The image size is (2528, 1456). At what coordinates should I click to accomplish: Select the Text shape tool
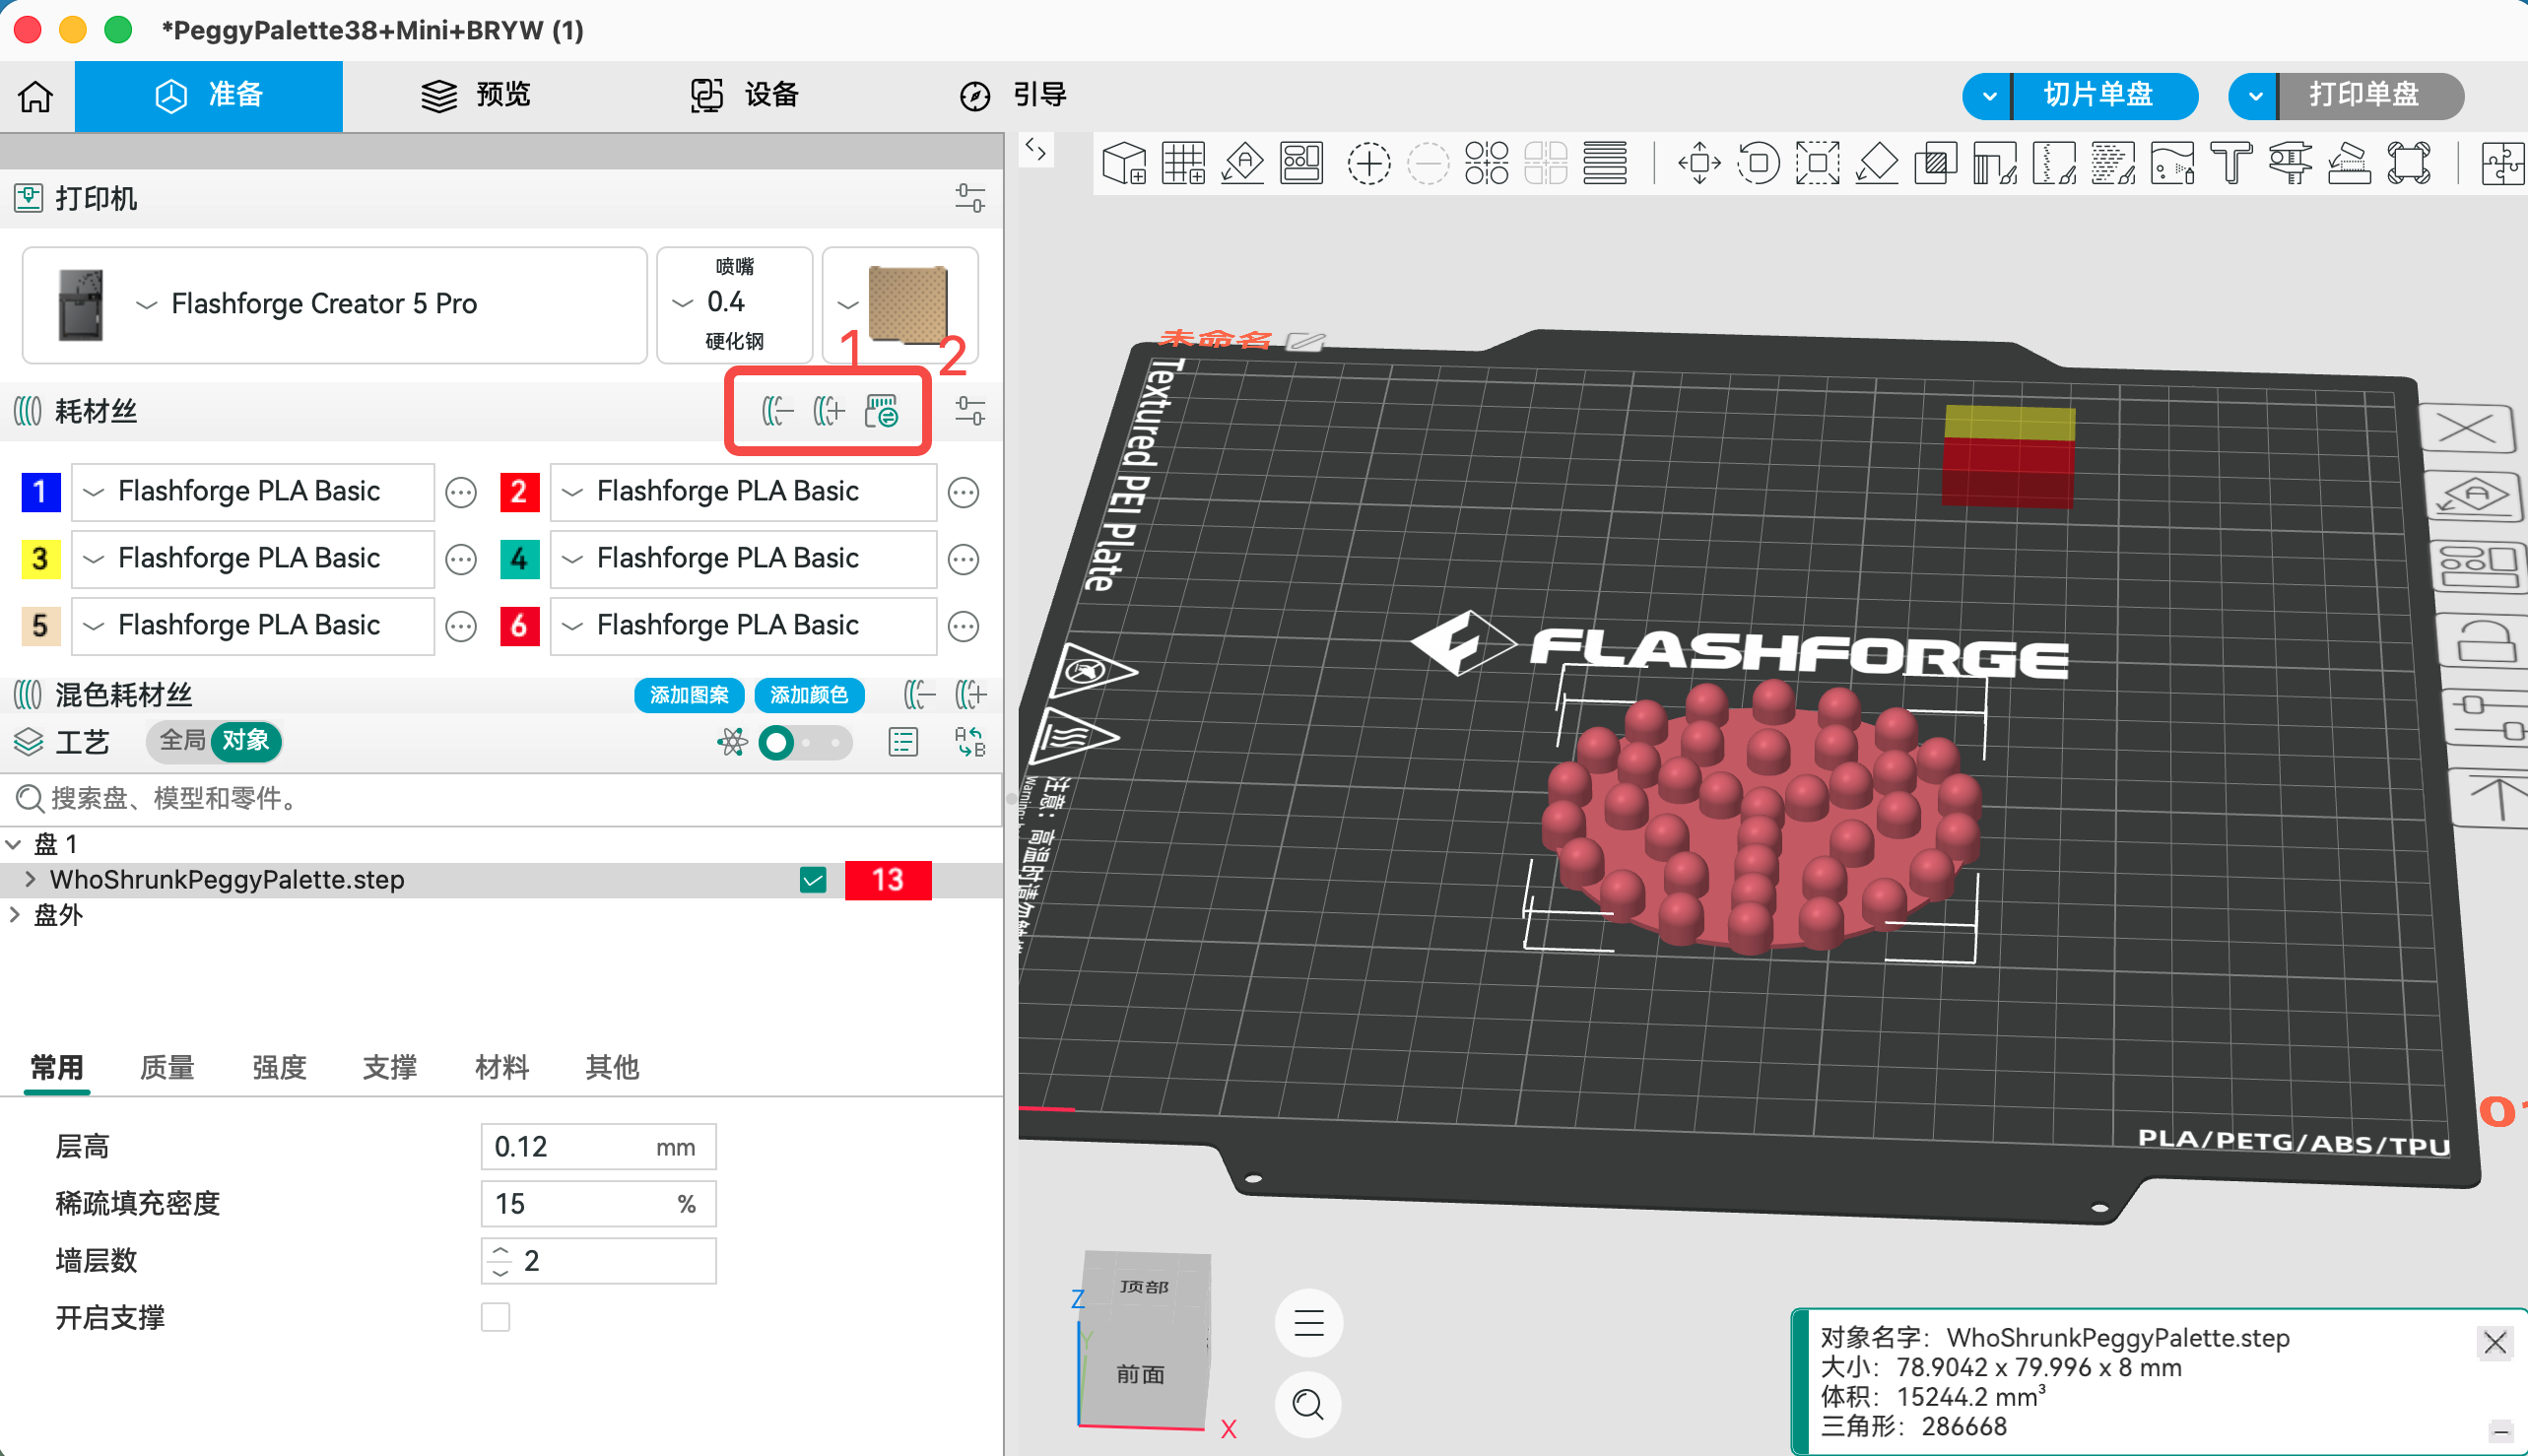click(x=2231, y=163)
